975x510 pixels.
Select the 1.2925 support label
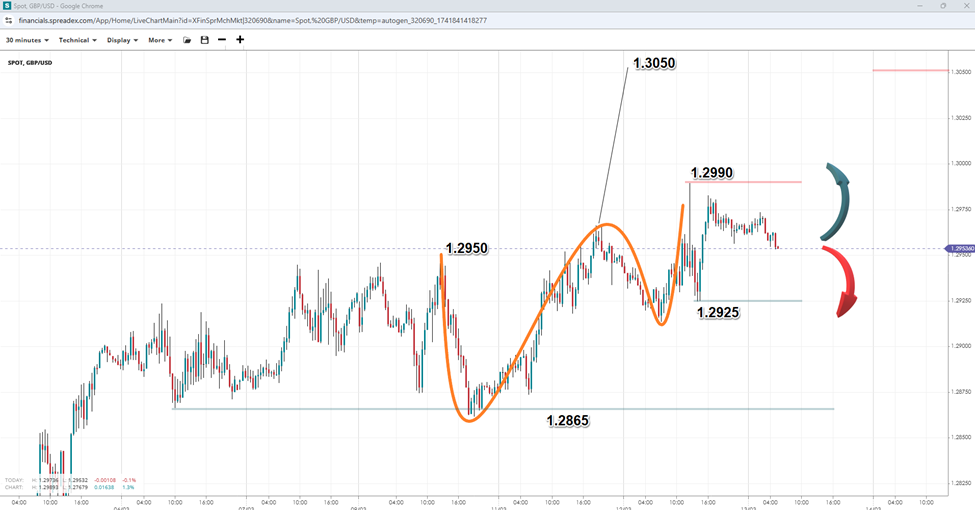[x=718, y=313]
